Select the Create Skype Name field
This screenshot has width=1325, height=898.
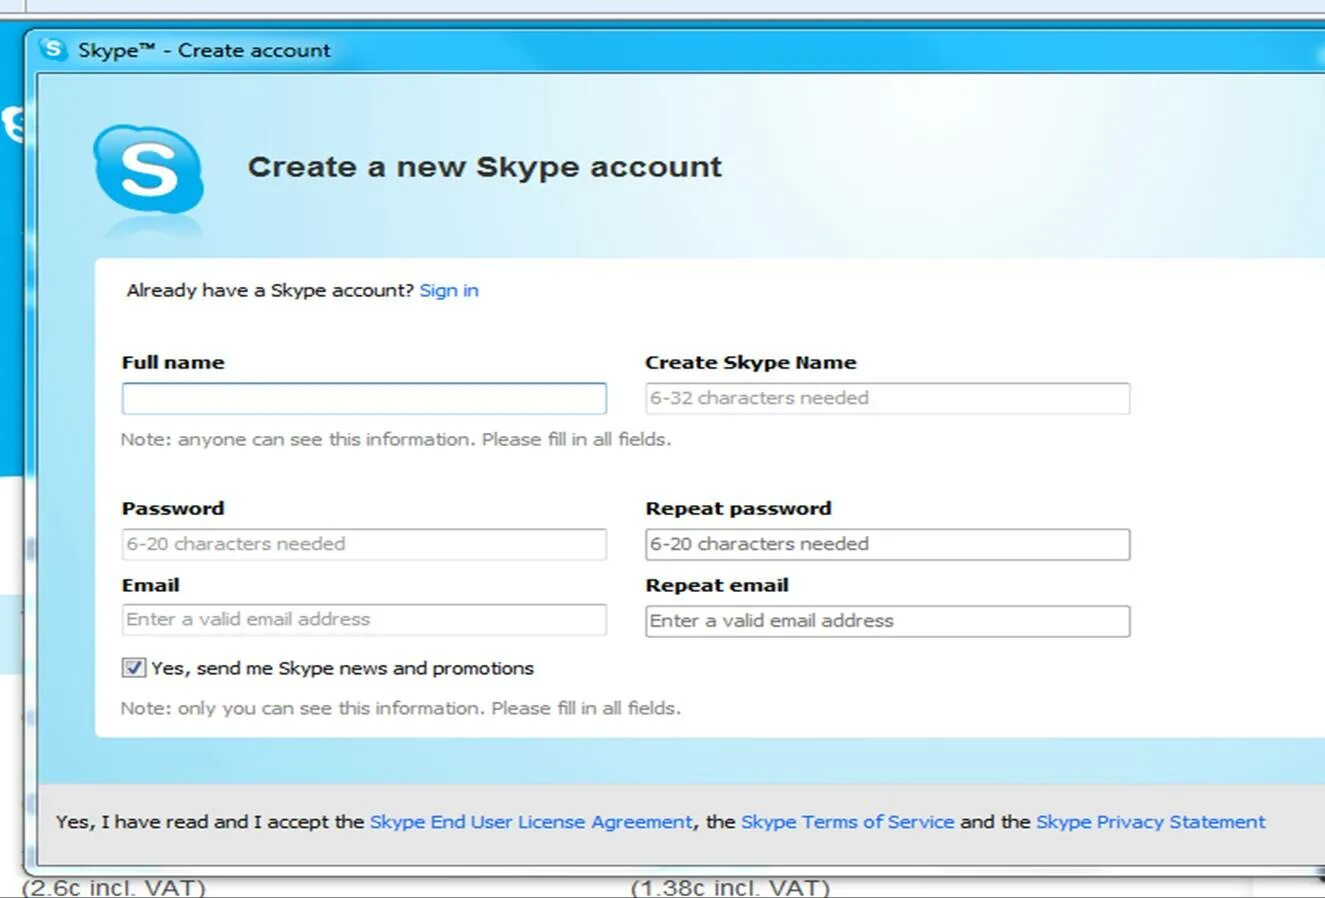coord(888,398)
